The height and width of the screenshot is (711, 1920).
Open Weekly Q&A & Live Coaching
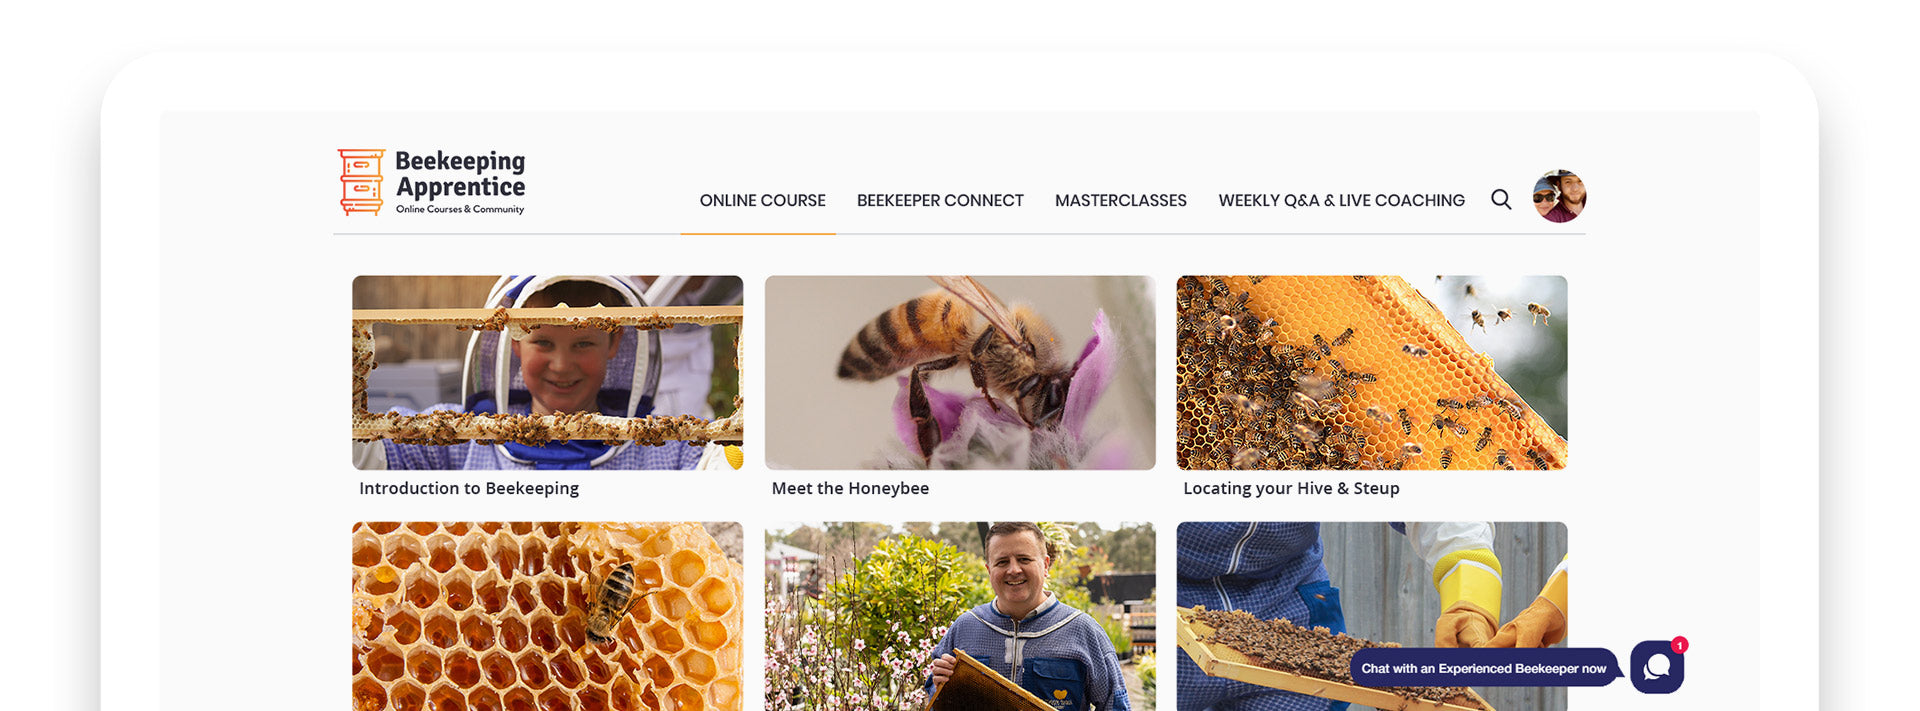tap(1341, 200)
